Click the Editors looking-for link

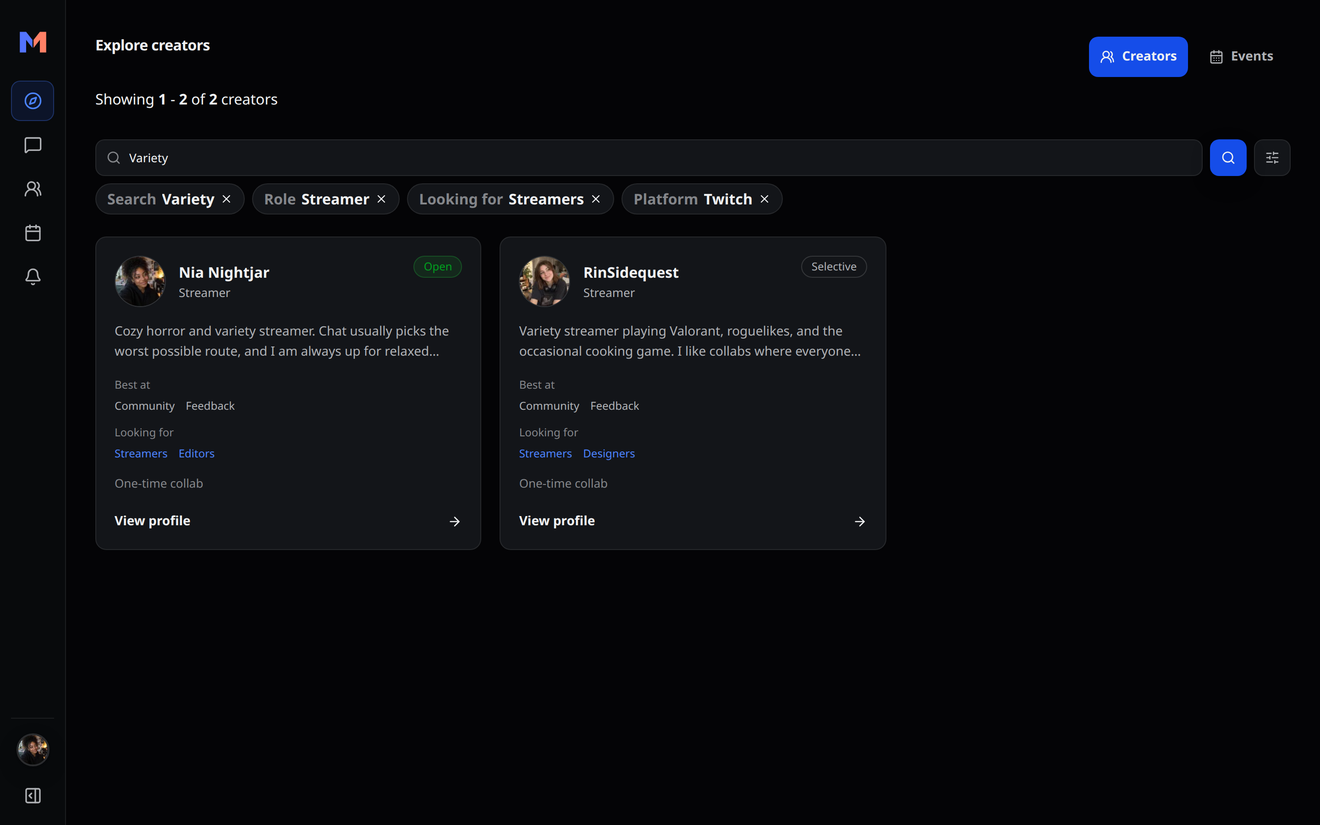click(197, 454)
